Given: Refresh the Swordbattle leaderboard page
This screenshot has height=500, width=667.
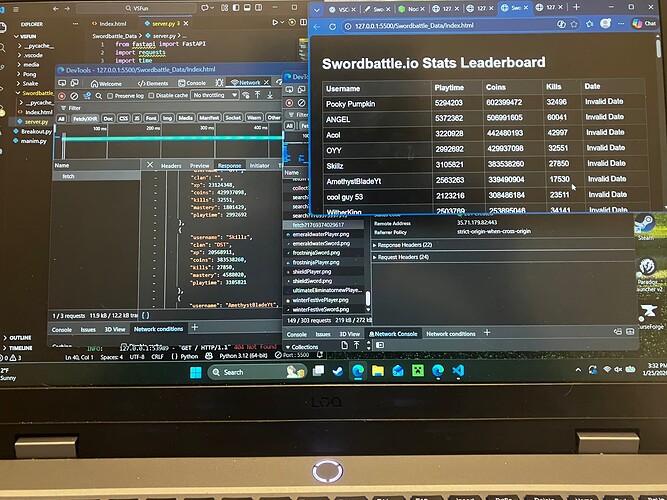Looking at the screenshot, I should [x=332, y=26].
